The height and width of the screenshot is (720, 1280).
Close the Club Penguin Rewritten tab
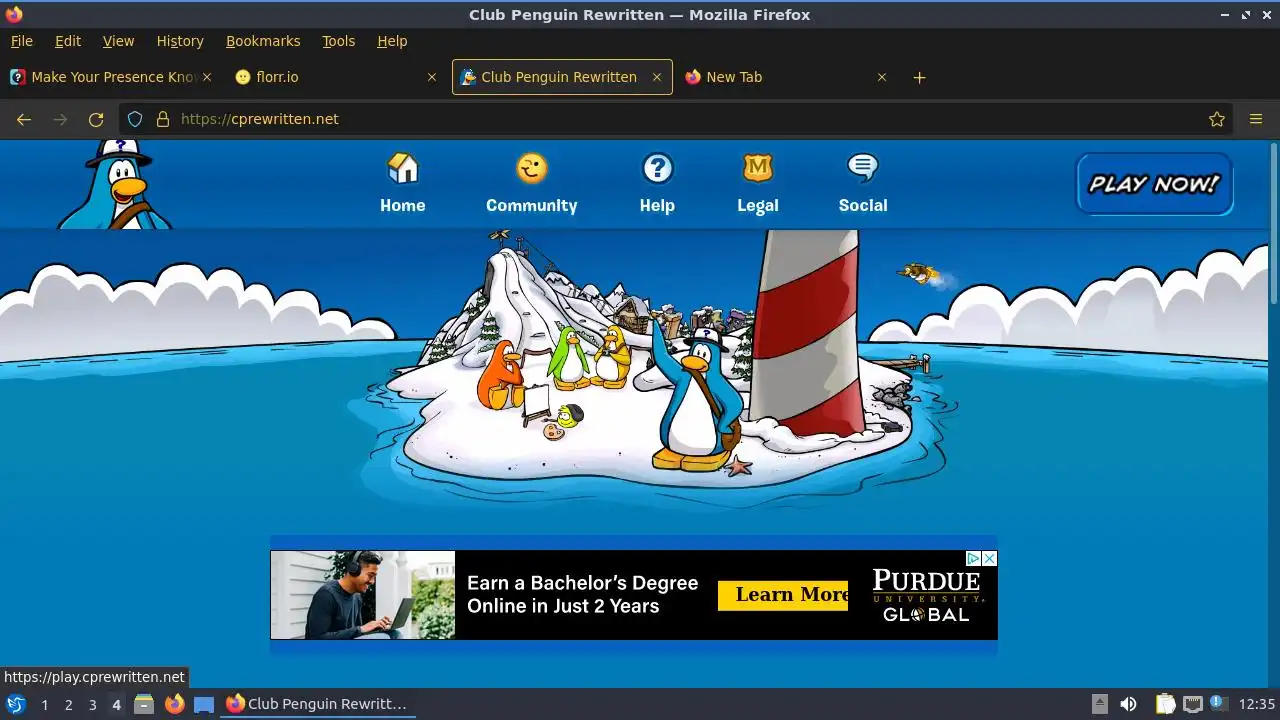[657, 77]
